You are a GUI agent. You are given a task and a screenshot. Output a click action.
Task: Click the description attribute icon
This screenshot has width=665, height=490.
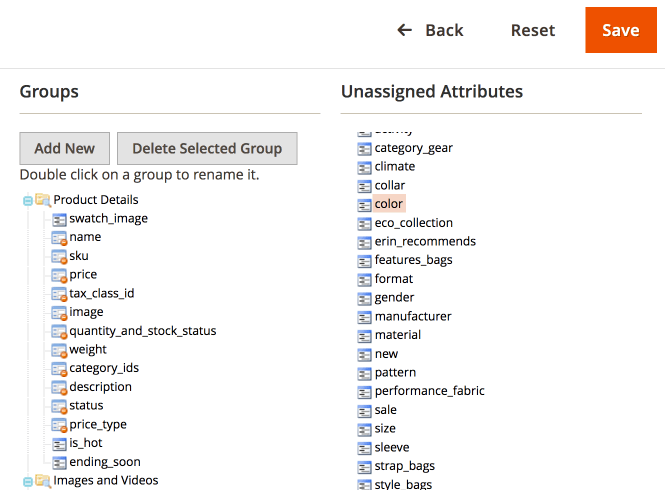point(59,388)
